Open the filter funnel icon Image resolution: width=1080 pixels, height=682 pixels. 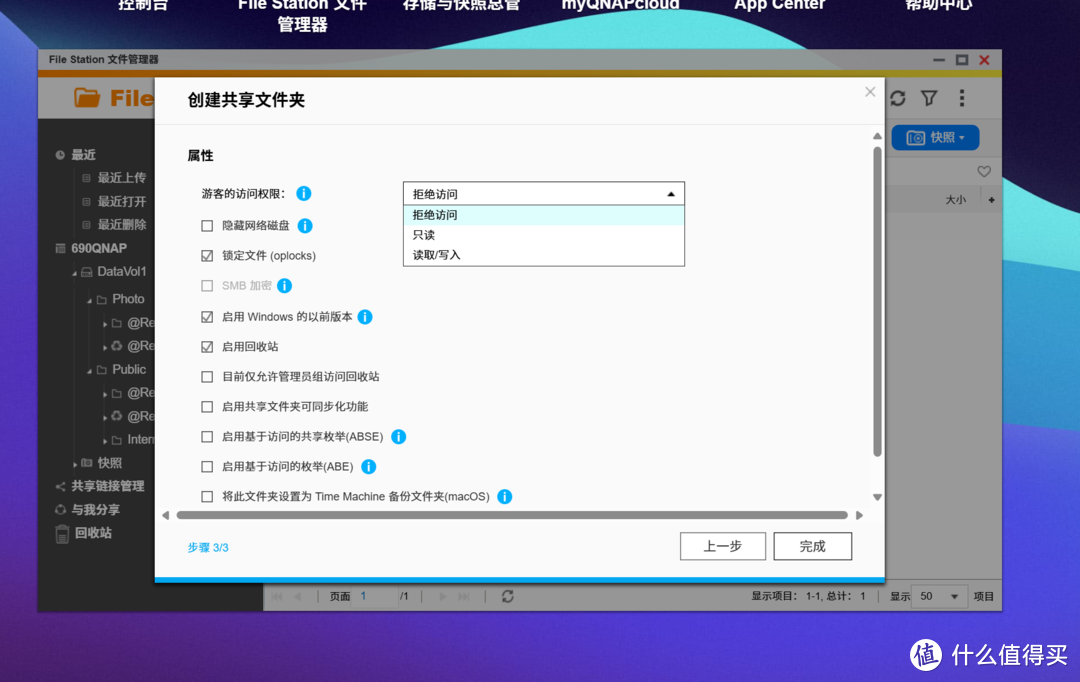coord(930,97)
